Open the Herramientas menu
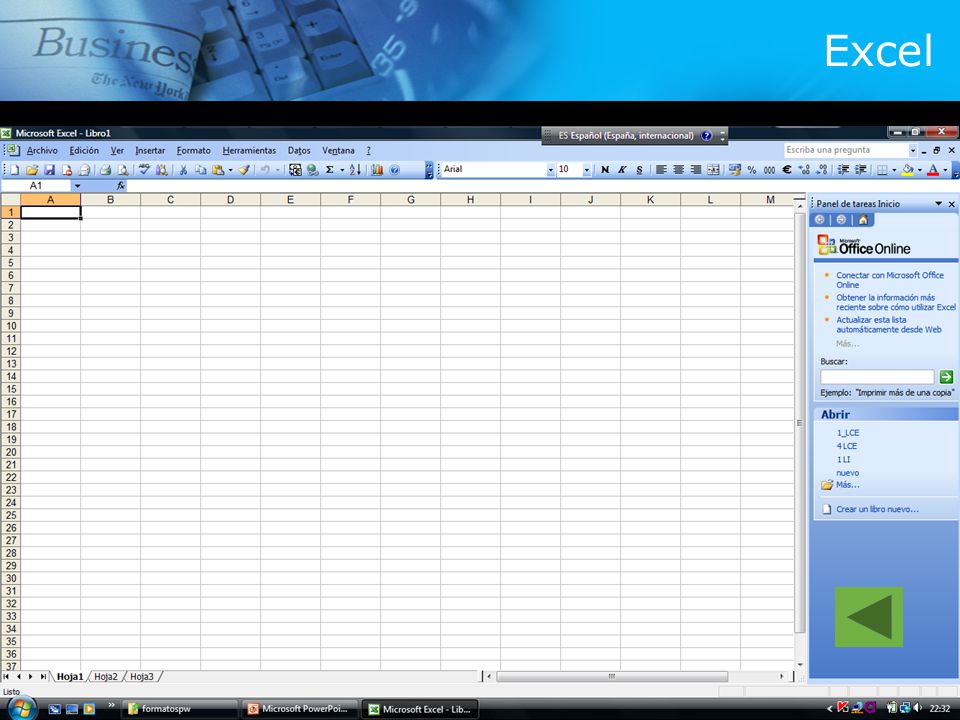The width and height of the screenshot is (960, 720). point(249,151)
